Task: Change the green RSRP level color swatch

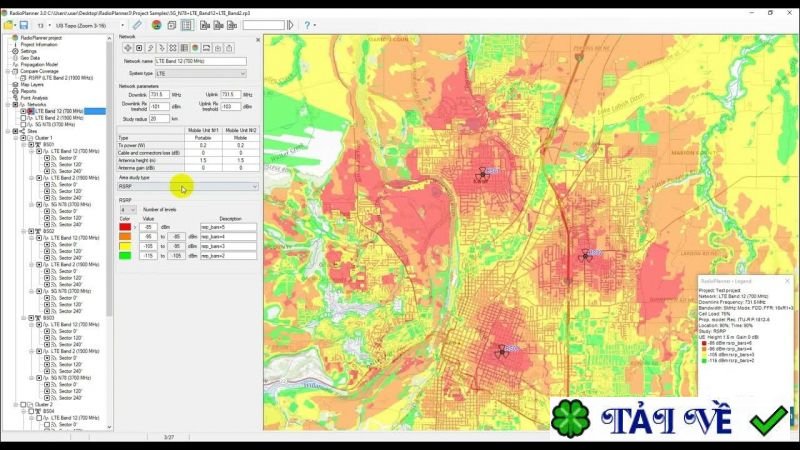Action: (125, 256)
